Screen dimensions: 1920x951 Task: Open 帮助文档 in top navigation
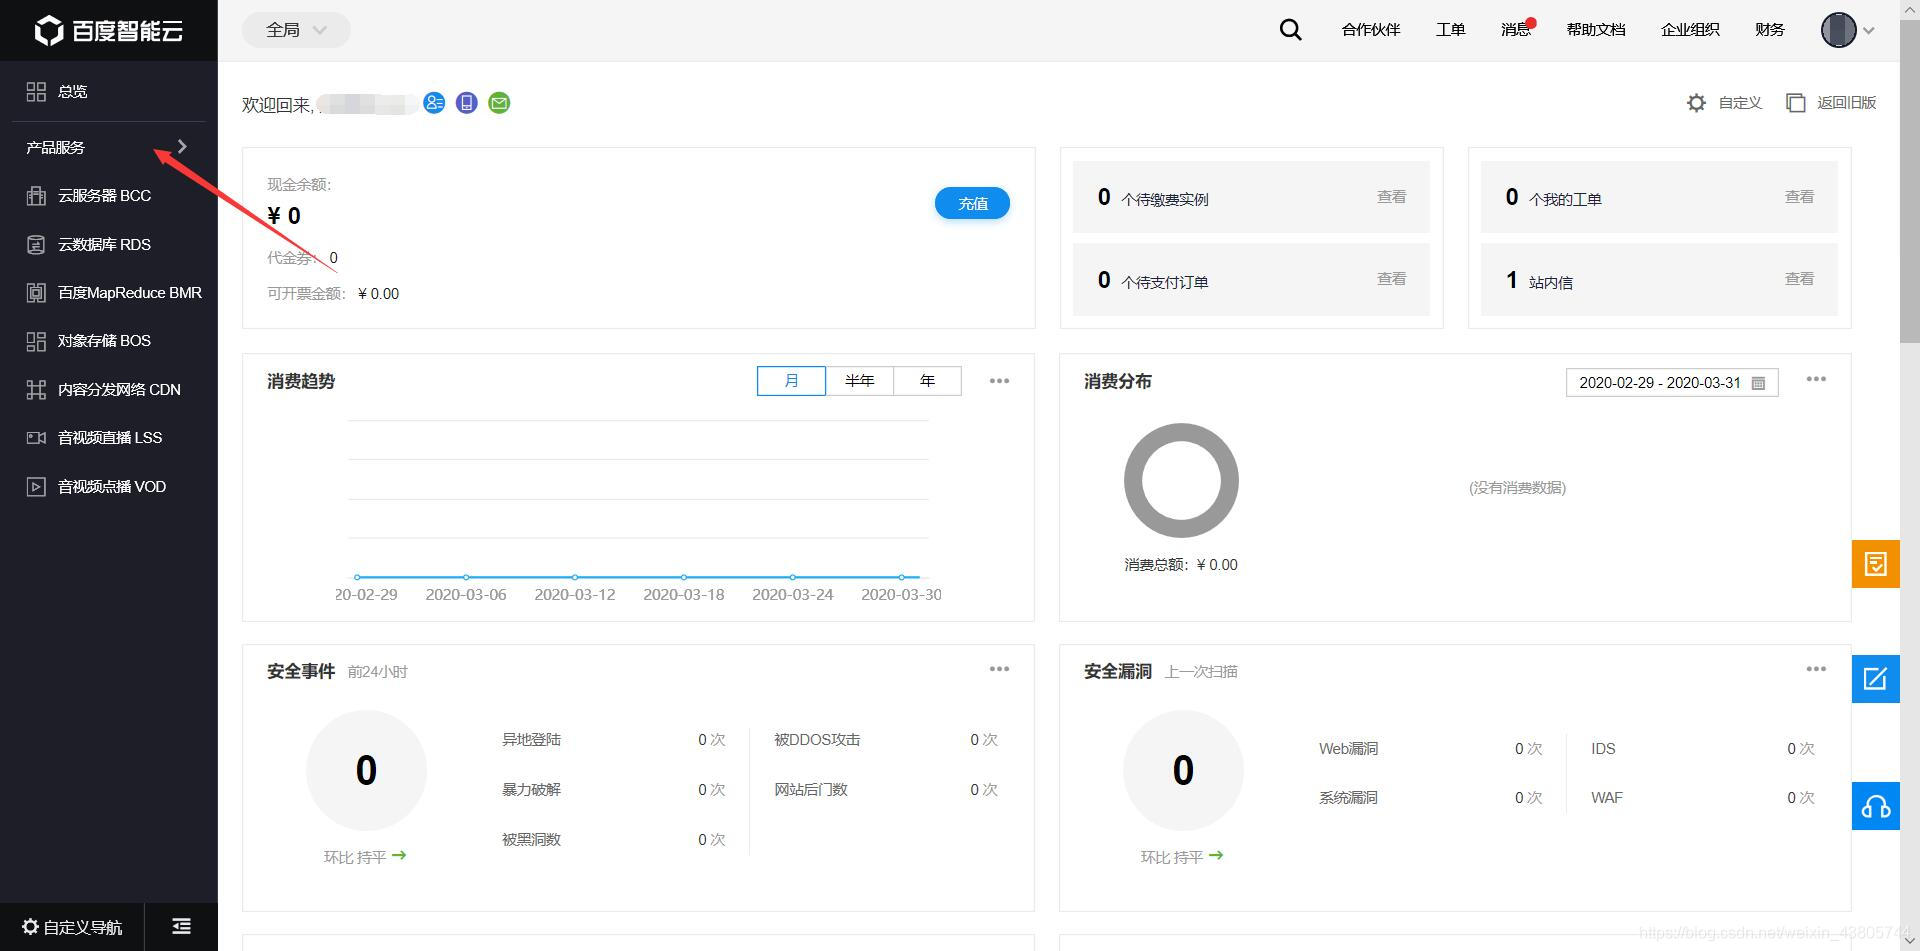click(x=1596, y=30)
